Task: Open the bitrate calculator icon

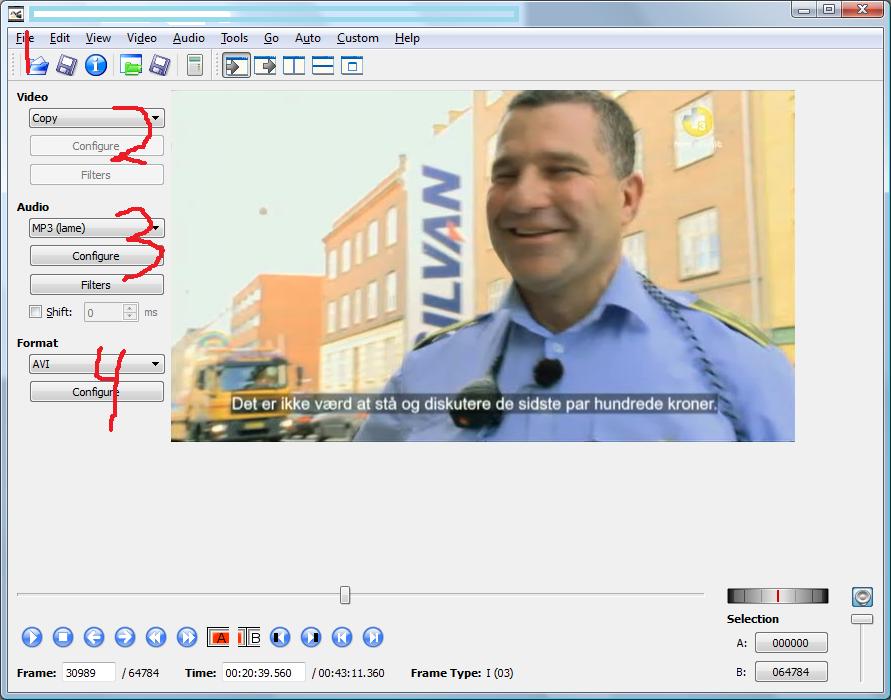Action: [x=195, y=65]
